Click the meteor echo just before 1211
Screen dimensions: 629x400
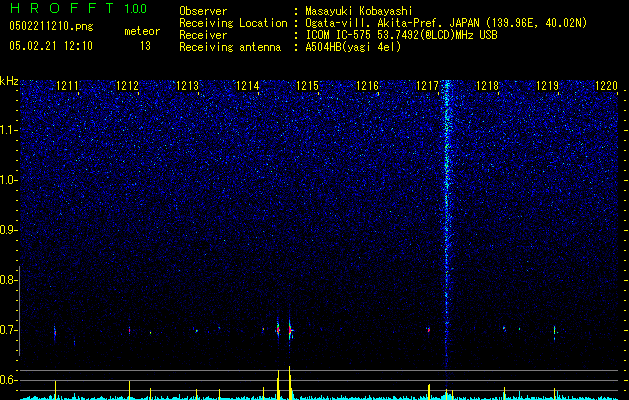coord(55,332)
